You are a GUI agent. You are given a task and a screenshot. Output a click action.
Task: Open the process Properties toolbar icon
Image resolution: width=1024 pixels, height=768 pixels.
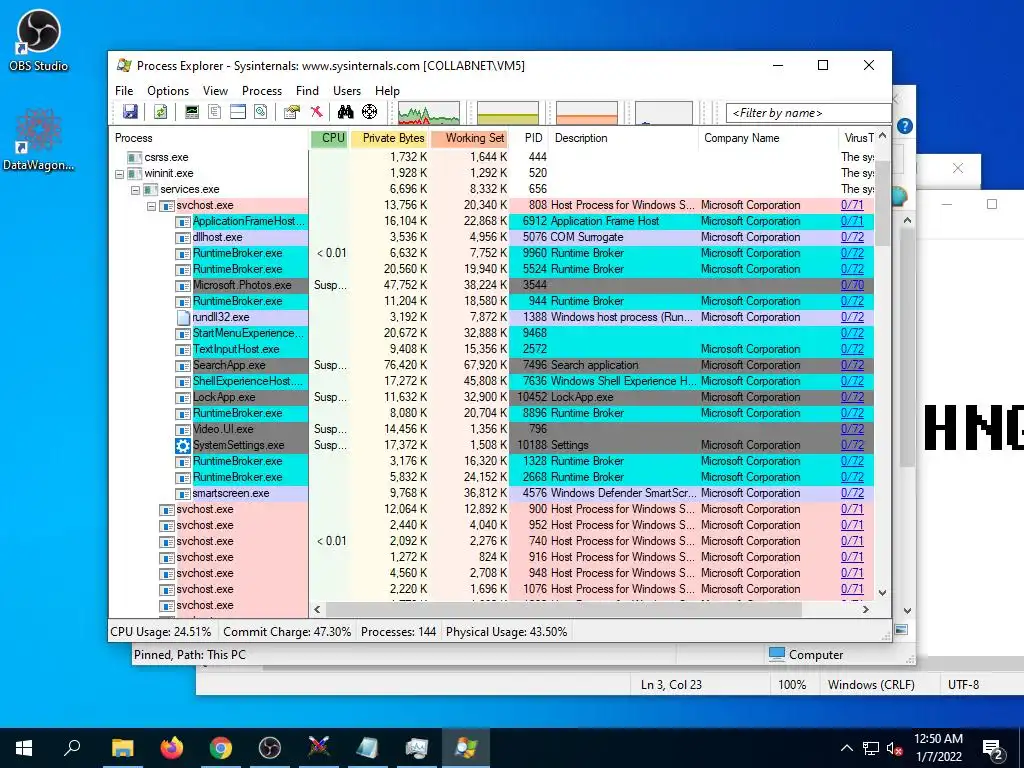[x=291, y=112]
